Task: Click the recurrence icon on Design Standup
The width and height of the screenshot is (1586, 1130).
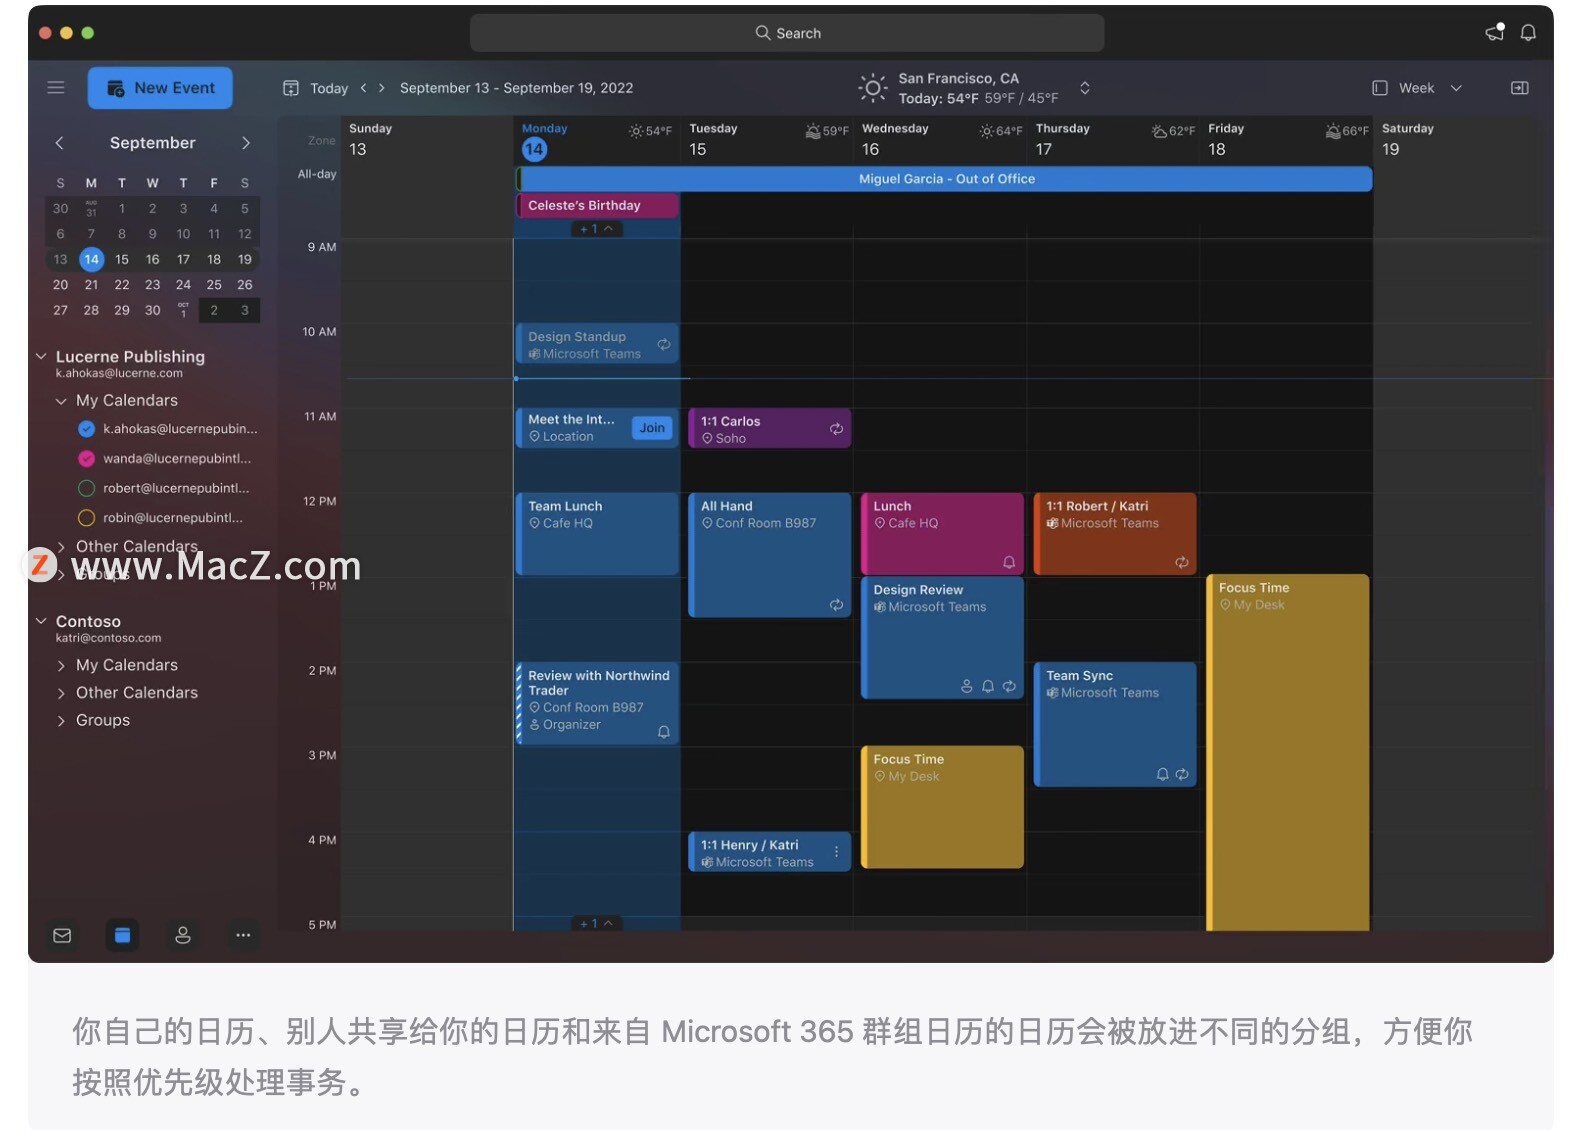Action: tap(663, 345)
